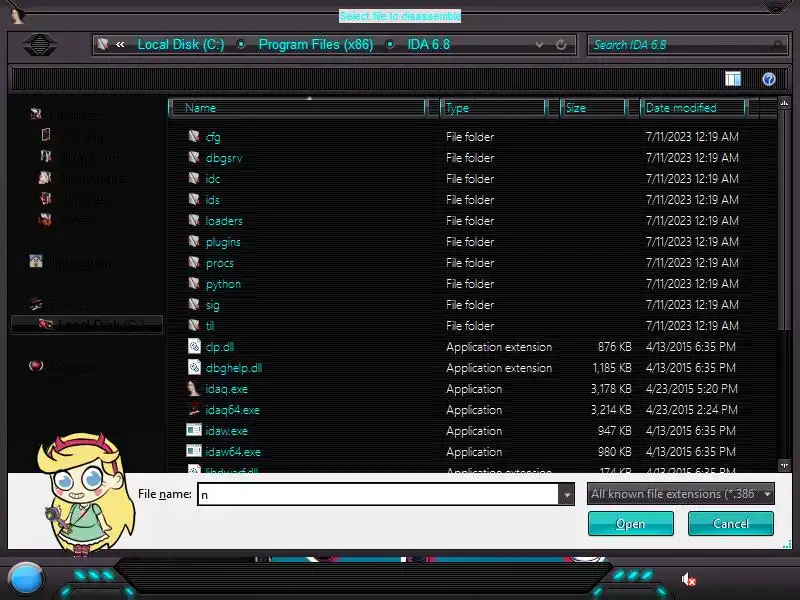Click the 980 KB size cell
The width and height of the screenshot is (800, 600).
coord(614,452)
